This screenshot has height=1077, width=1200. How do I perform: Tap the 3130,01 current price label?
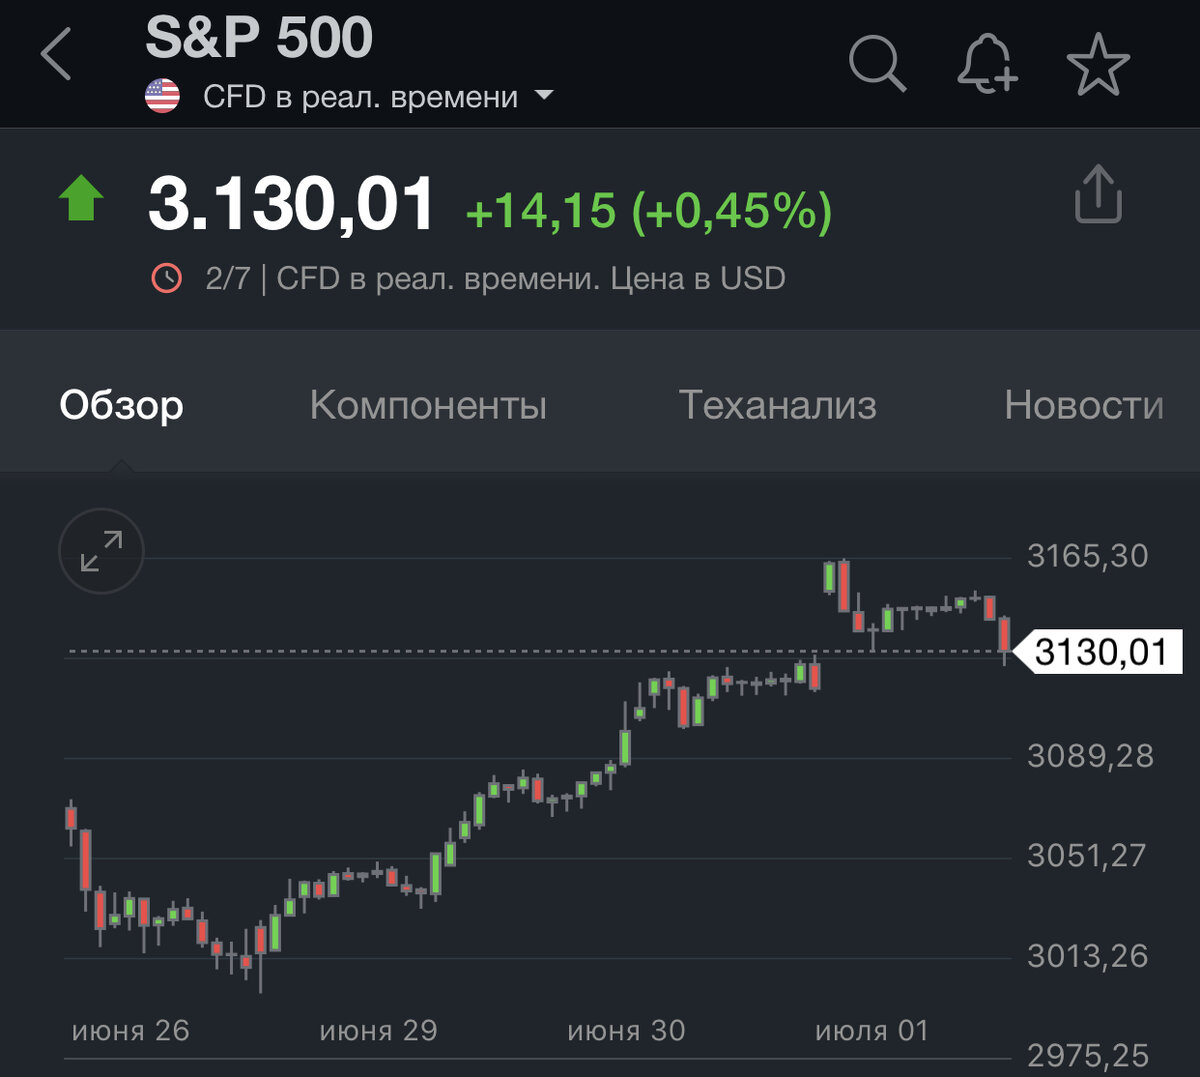(x=1098, y=652)
